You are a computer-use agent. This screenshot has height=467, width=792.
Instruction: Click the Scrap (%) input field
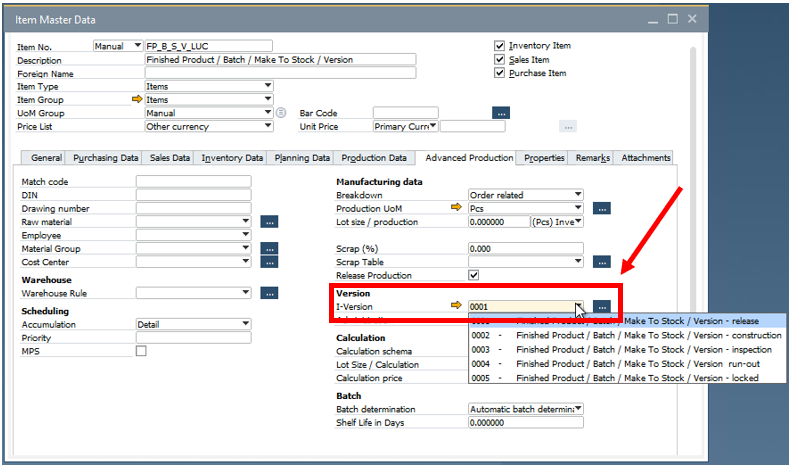(526, 248)
